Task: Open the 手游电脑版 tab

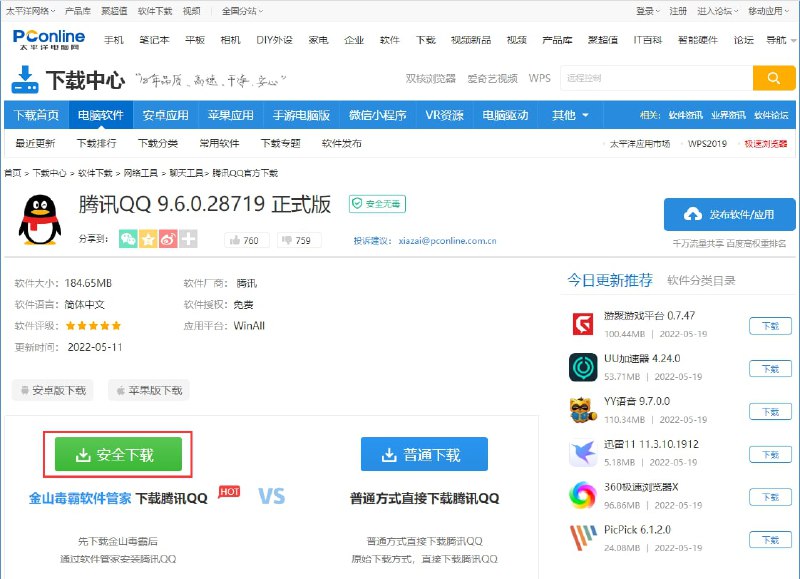Action: (x=301, y=115)
